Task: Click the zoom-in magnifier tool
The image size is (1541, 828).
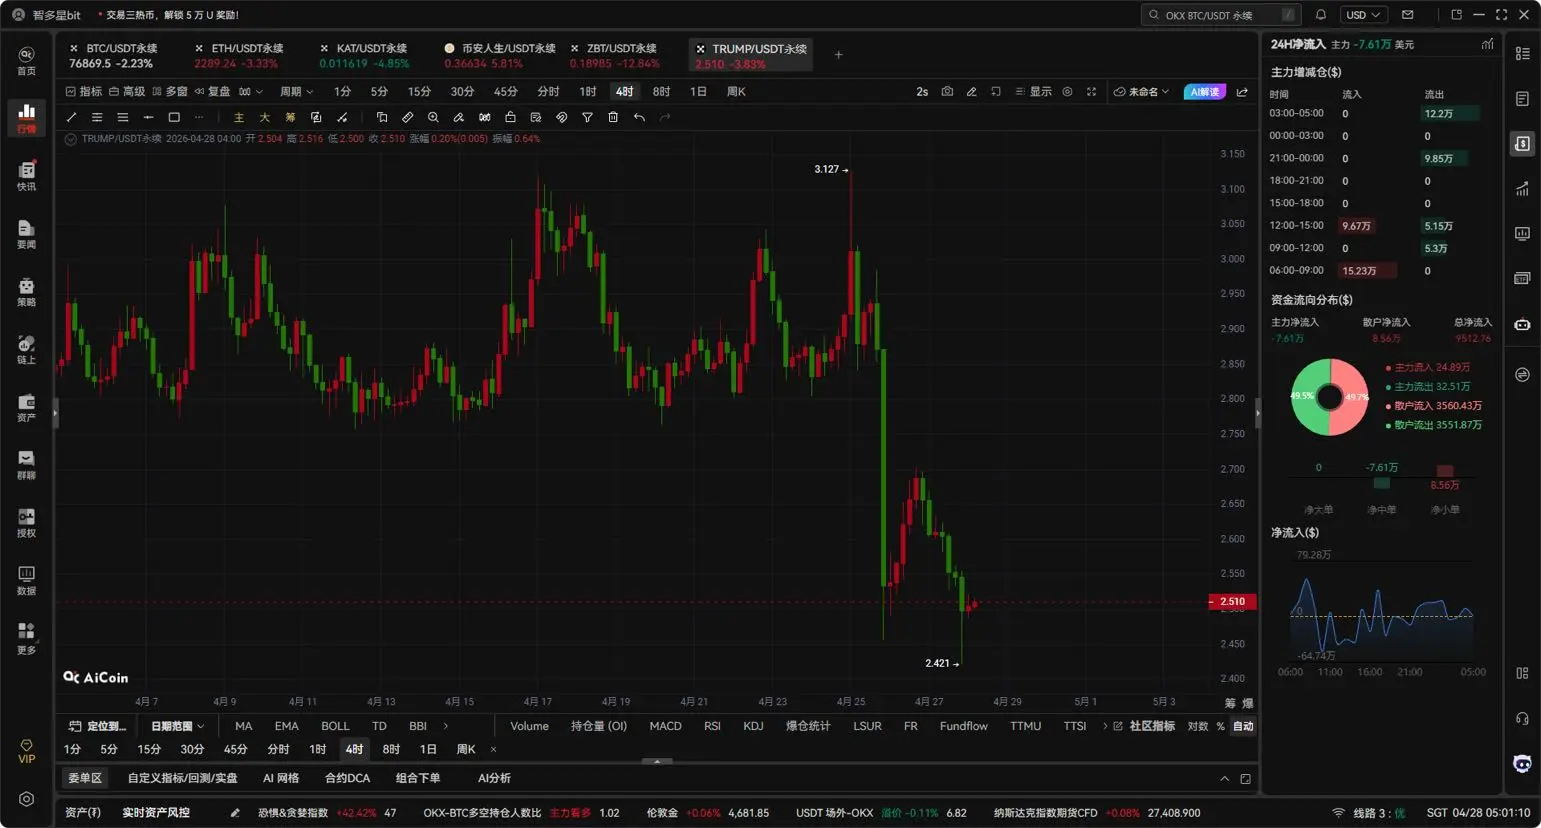Action: pyautogui.click(x=433, y=117)
